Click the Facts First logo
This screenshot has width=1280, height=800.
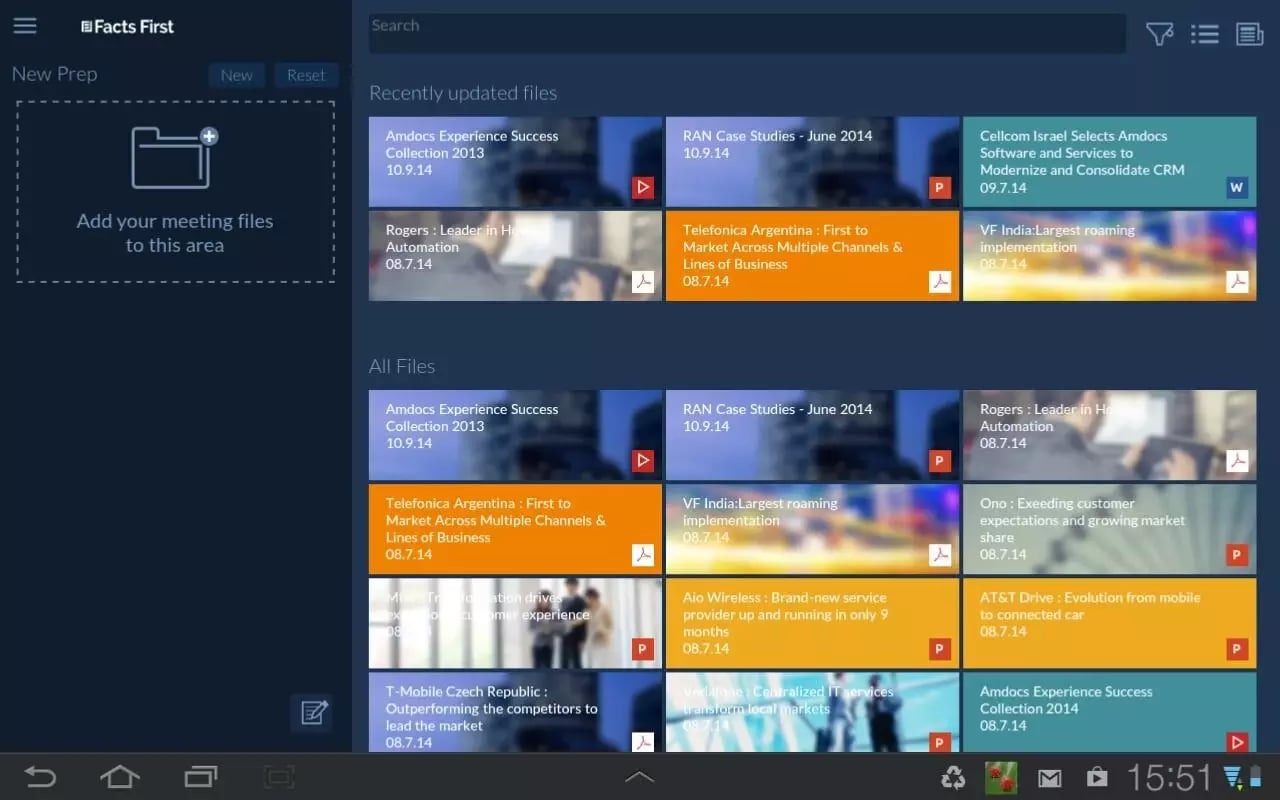pyautogui.click(x=127, y=27)
